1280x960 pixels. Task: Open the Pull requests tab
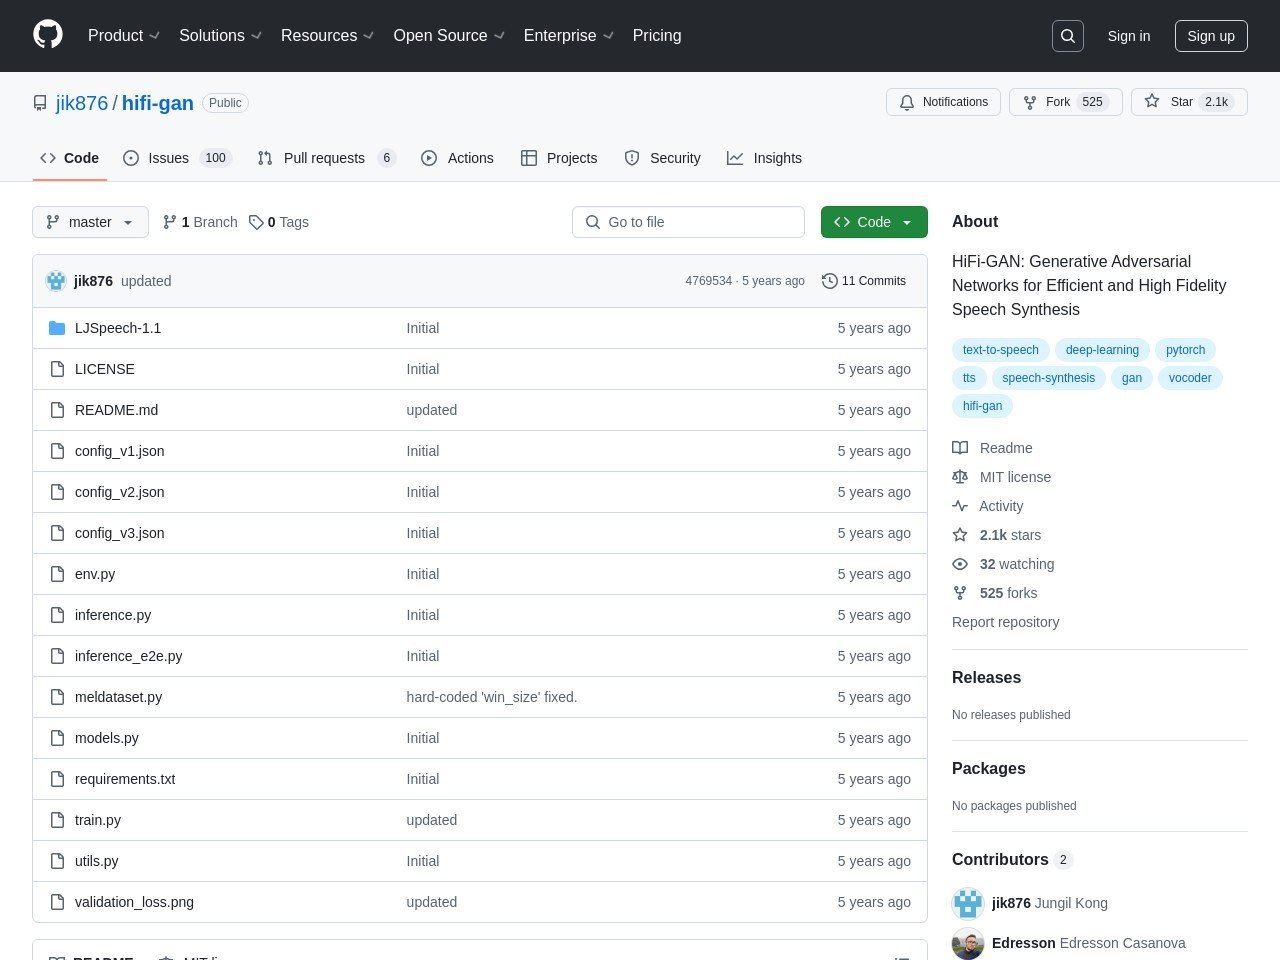click(326, 158)
